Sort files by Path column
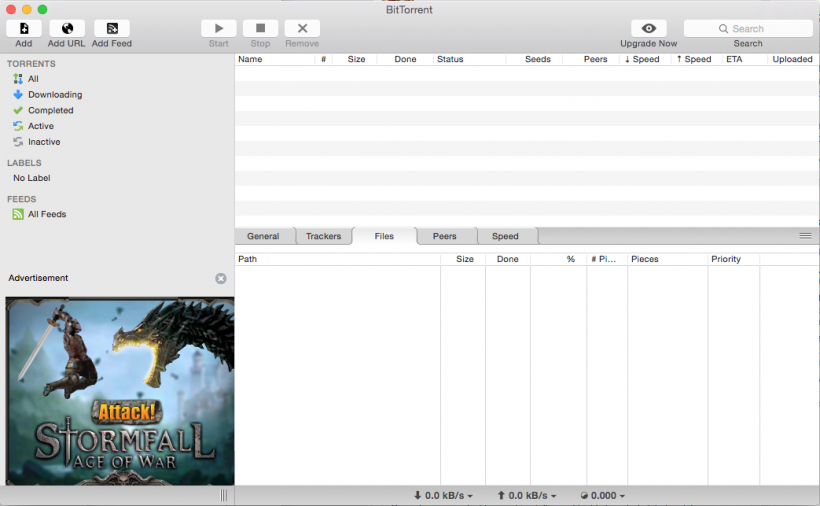Viewport: 820px width, 506px height. (338, 259)
